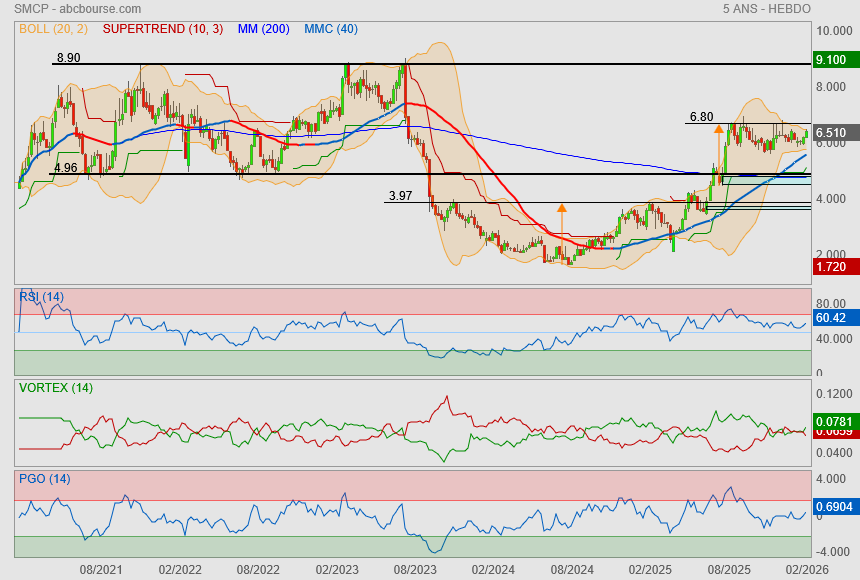Click the RSI (14) panel title

tap(41, 297)
